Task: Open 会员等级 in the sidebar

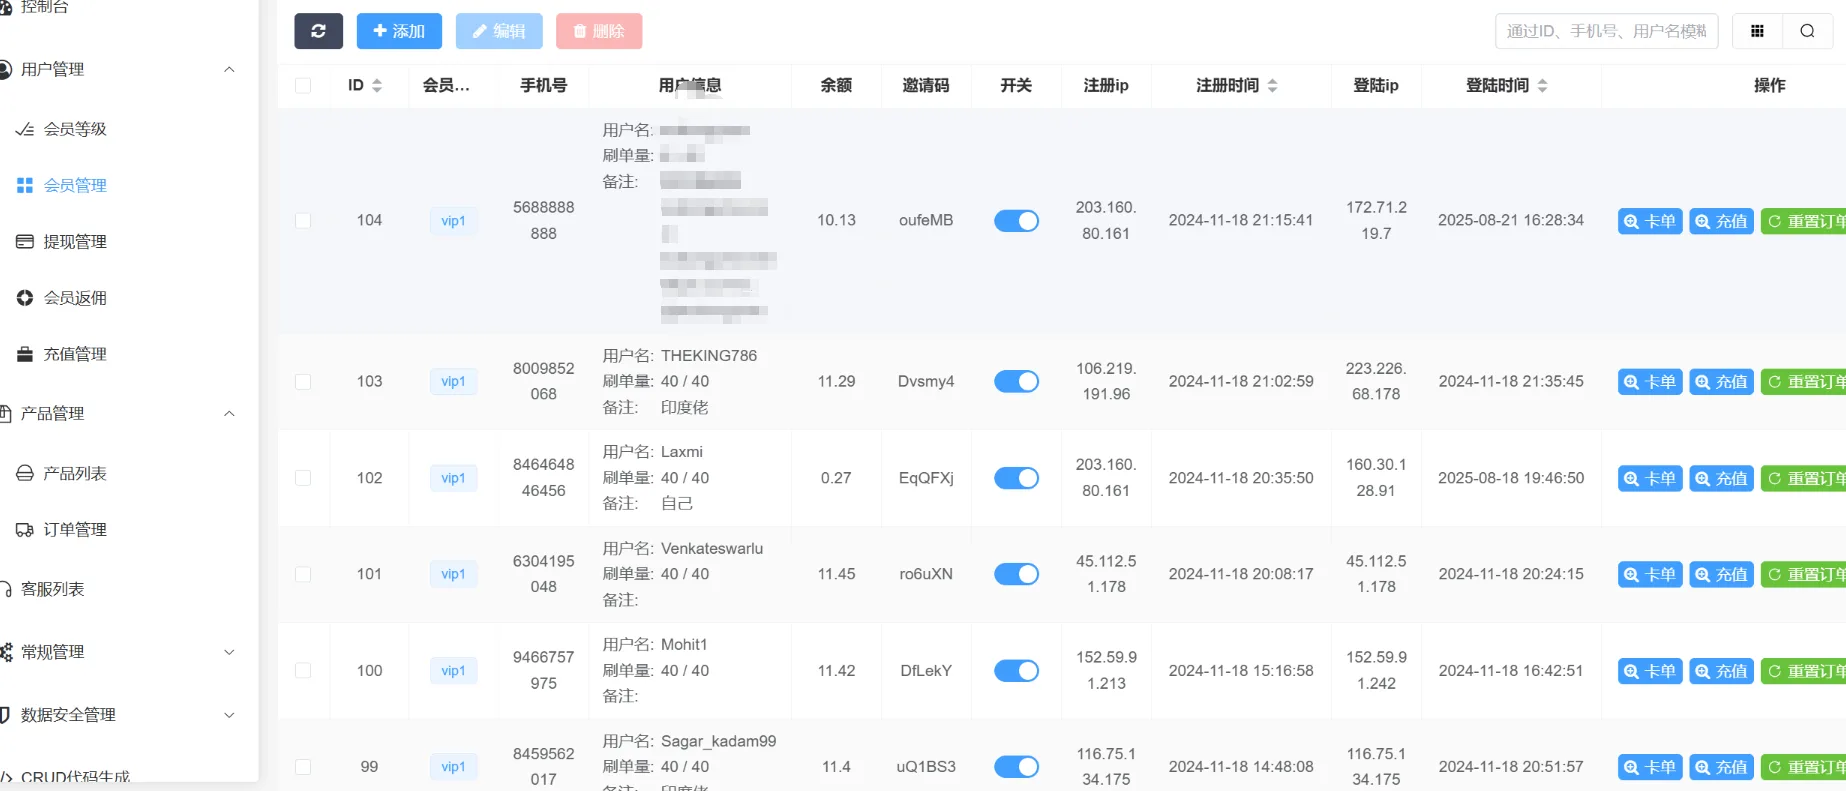Action: [x=75, y=129]
